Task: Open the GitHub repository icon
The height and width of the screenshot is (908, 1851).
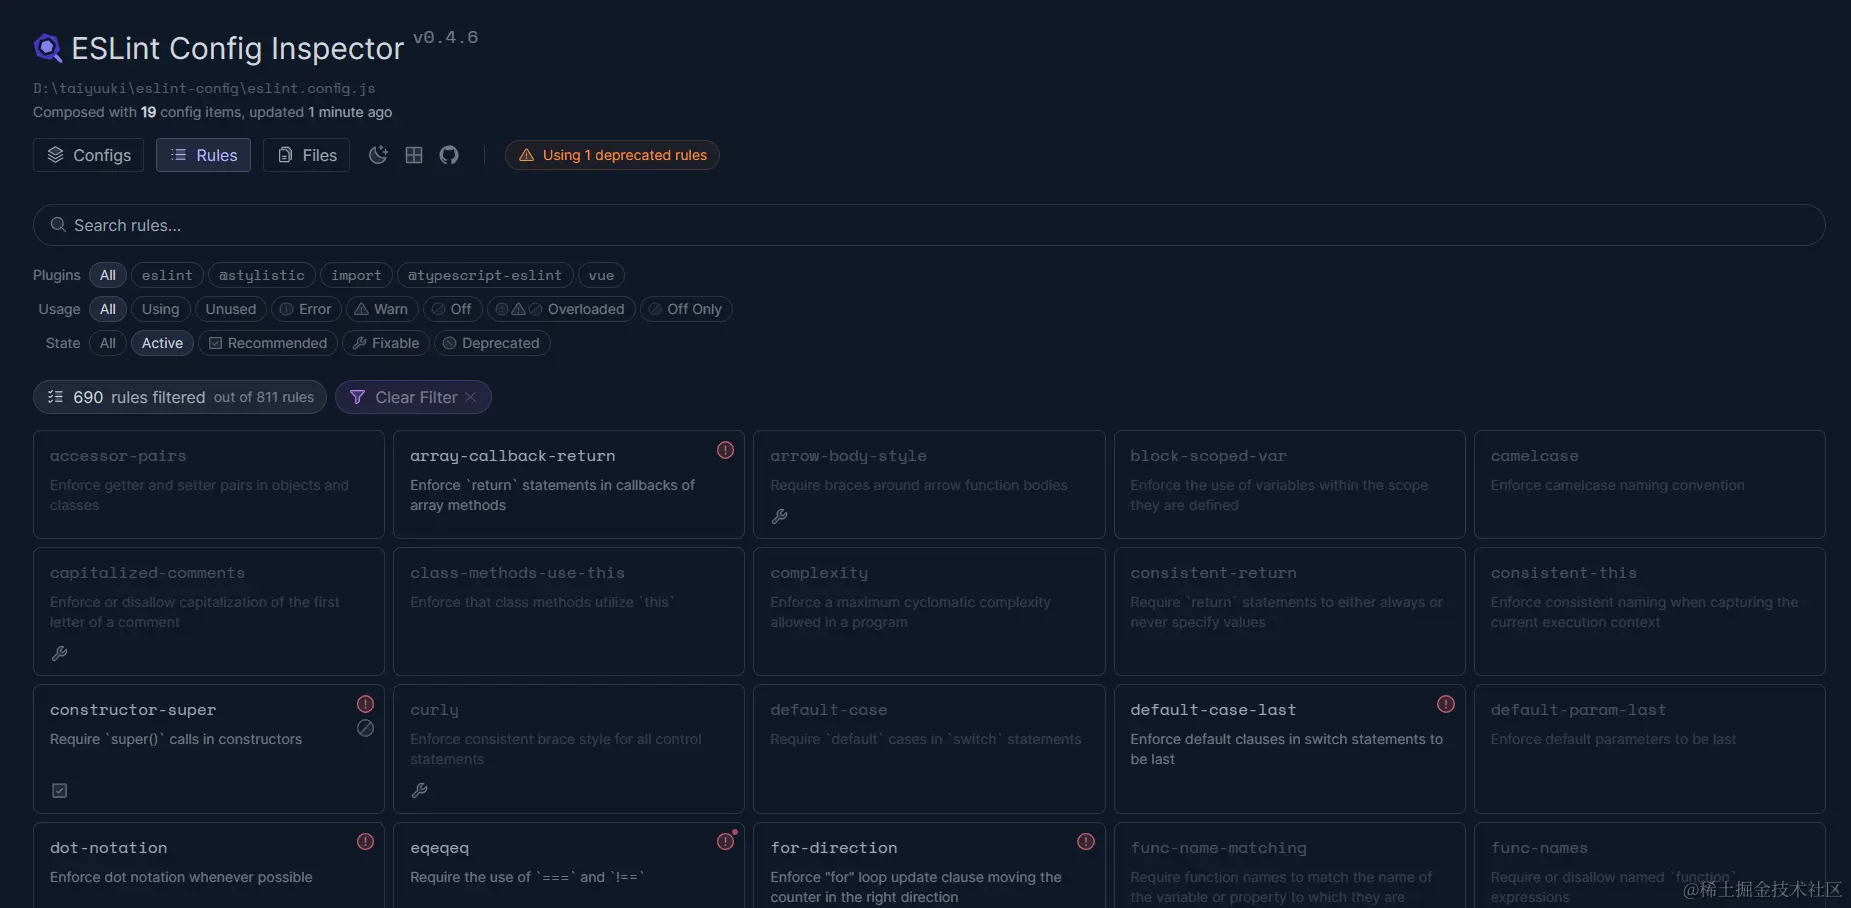Action: tap(449, 155)
